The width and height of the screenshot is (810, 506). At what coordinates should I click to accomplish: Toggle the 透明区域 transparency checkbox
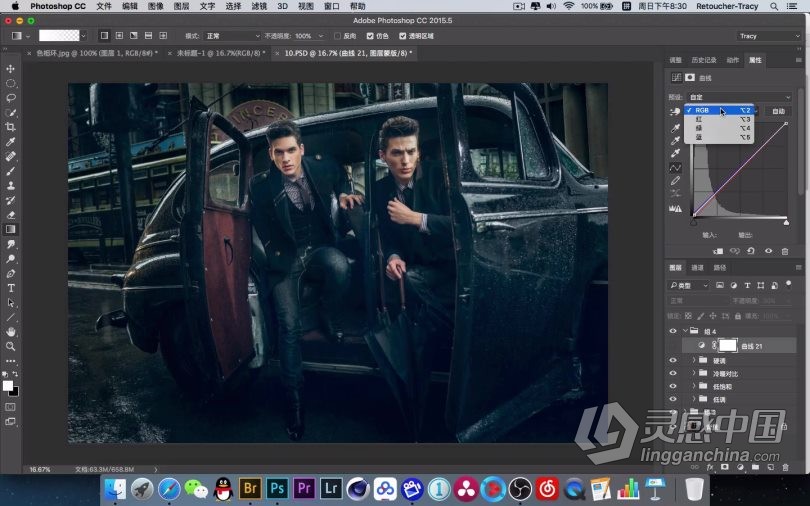(x=402, y=36)
